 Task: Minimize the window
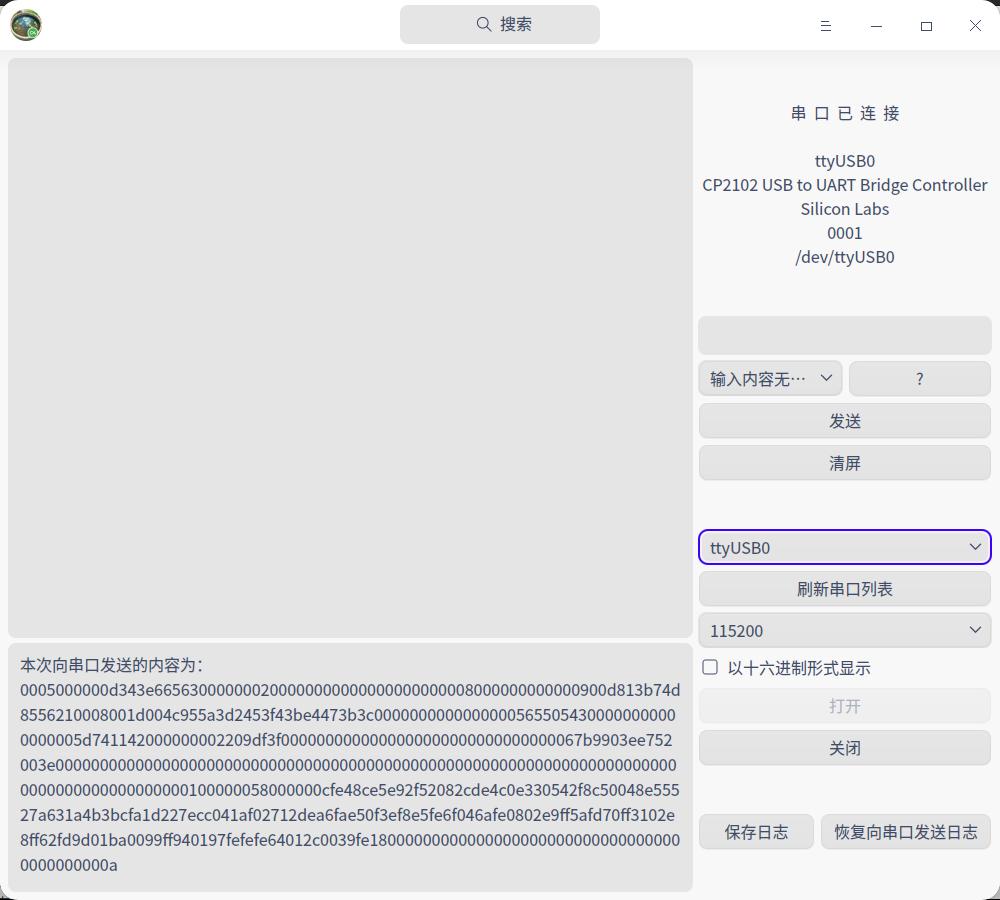tap(876, 26)
